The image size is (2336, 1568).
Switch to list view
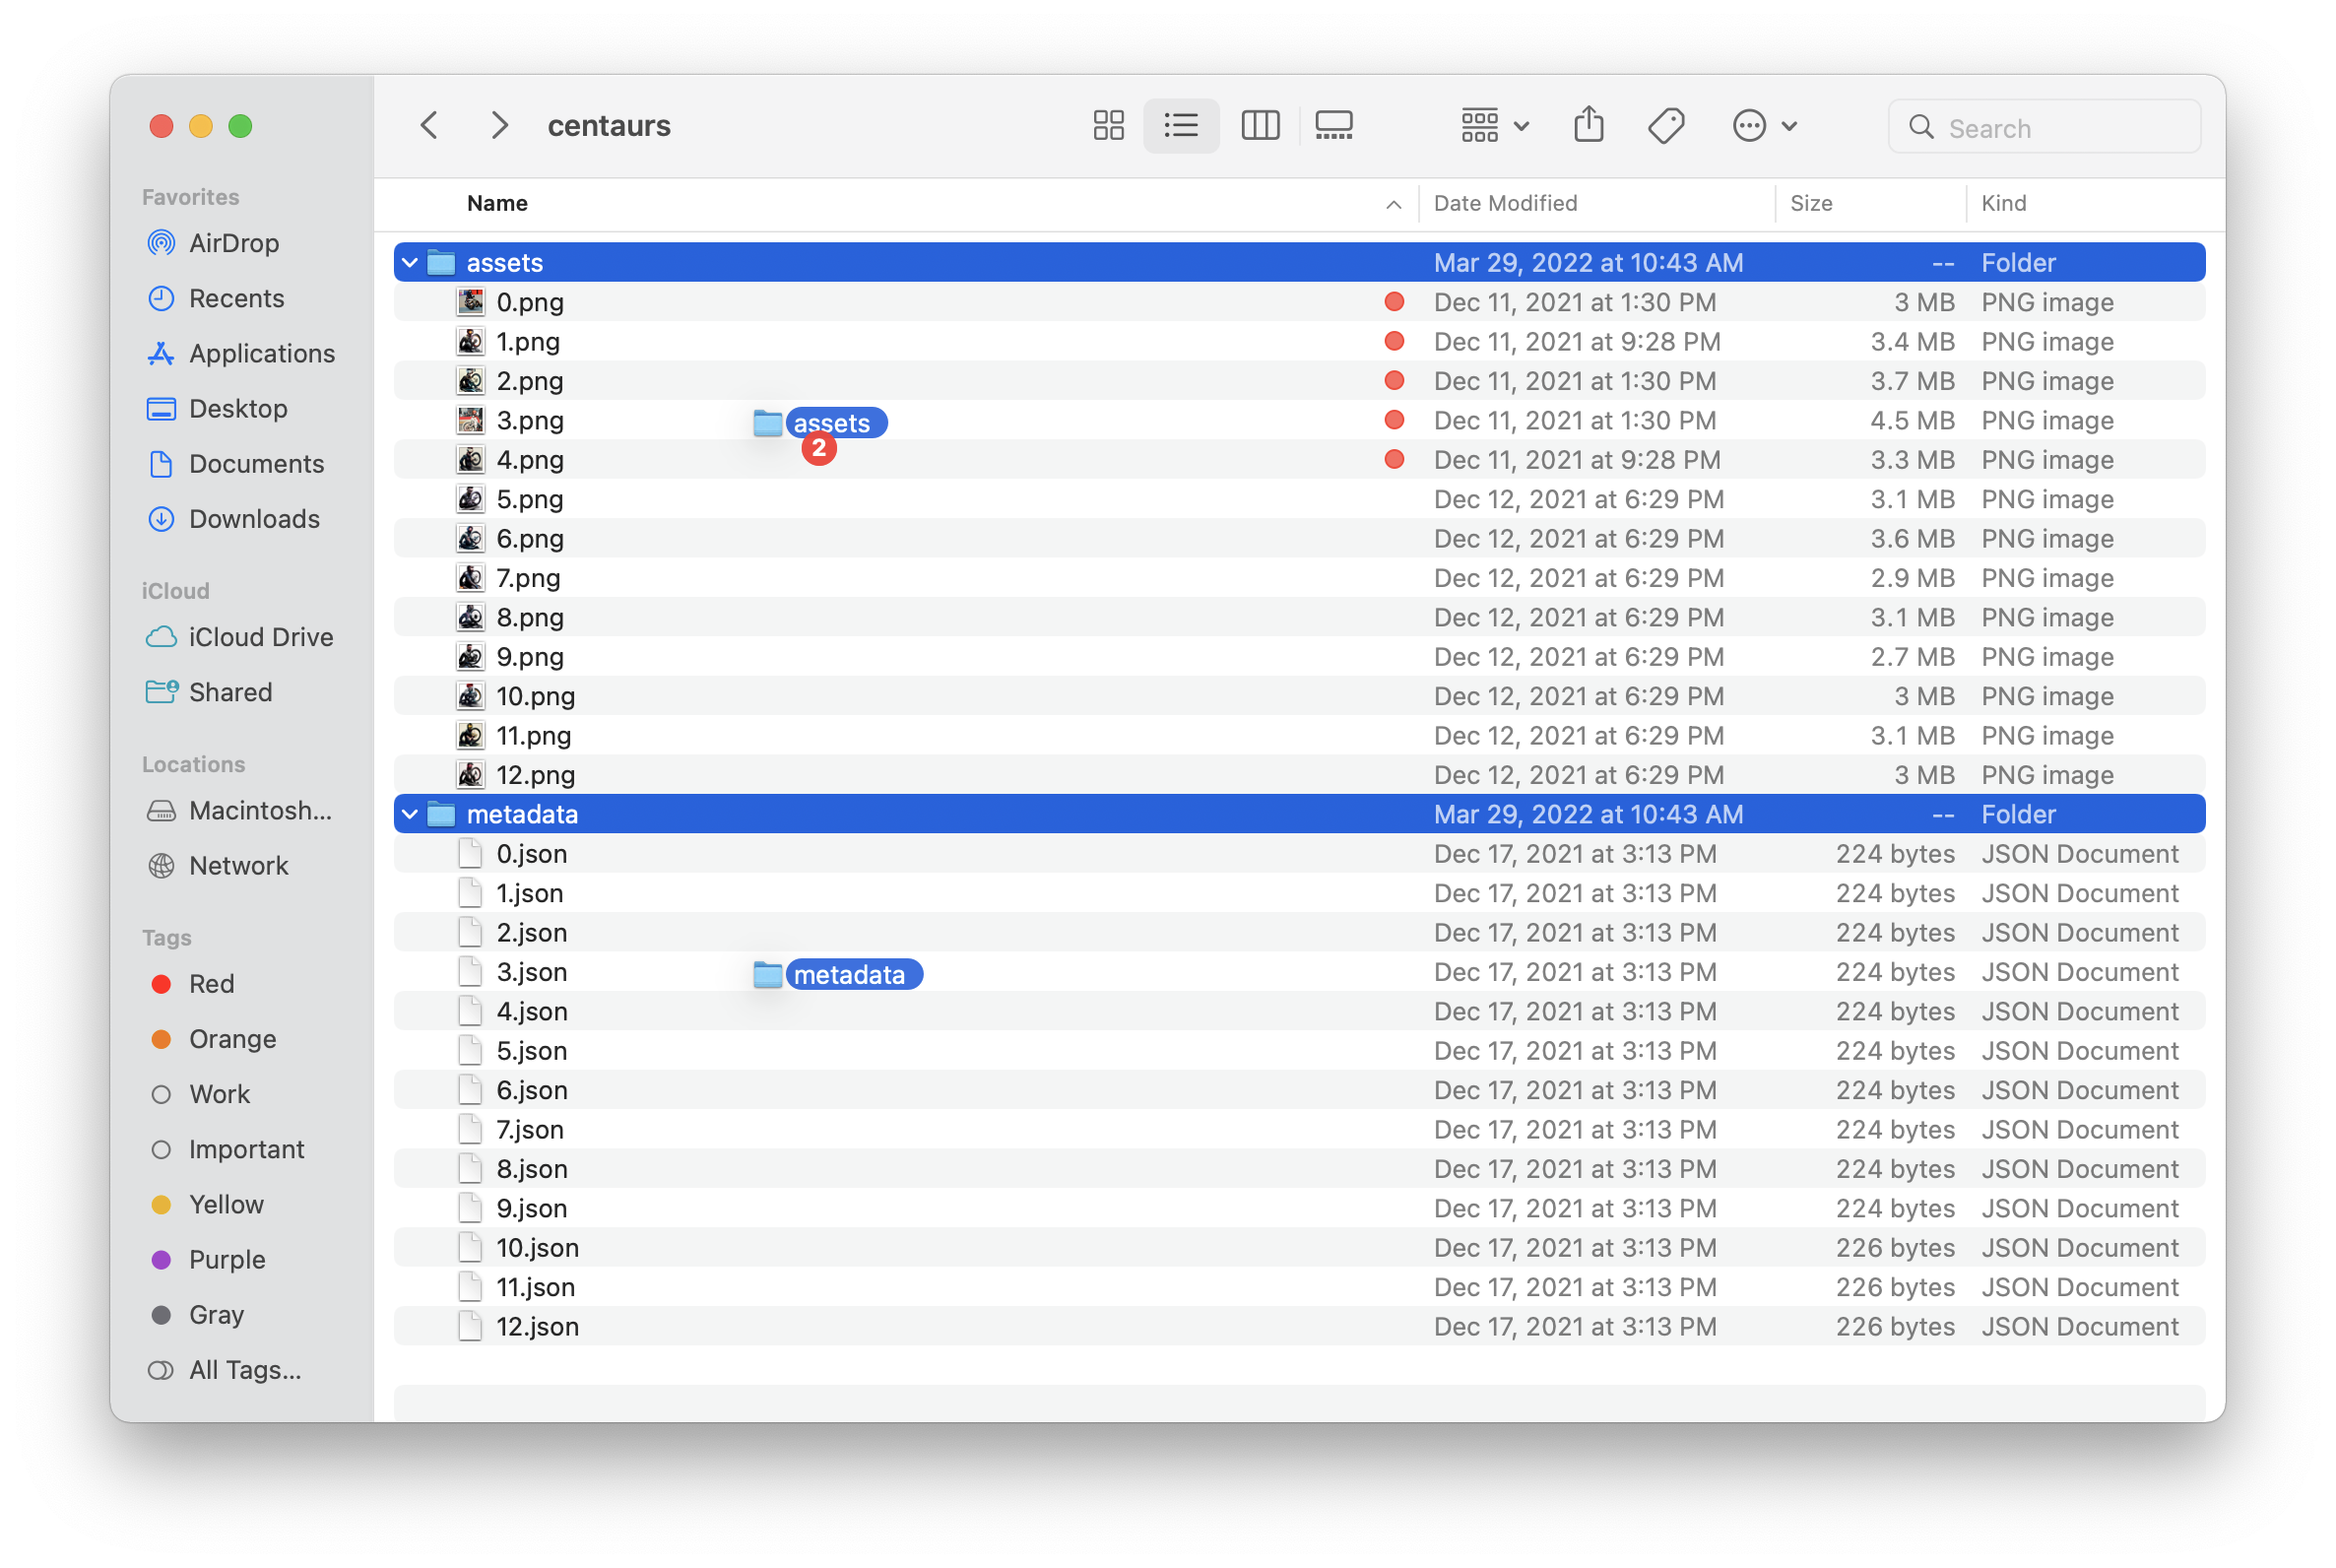coord(1174,124)
